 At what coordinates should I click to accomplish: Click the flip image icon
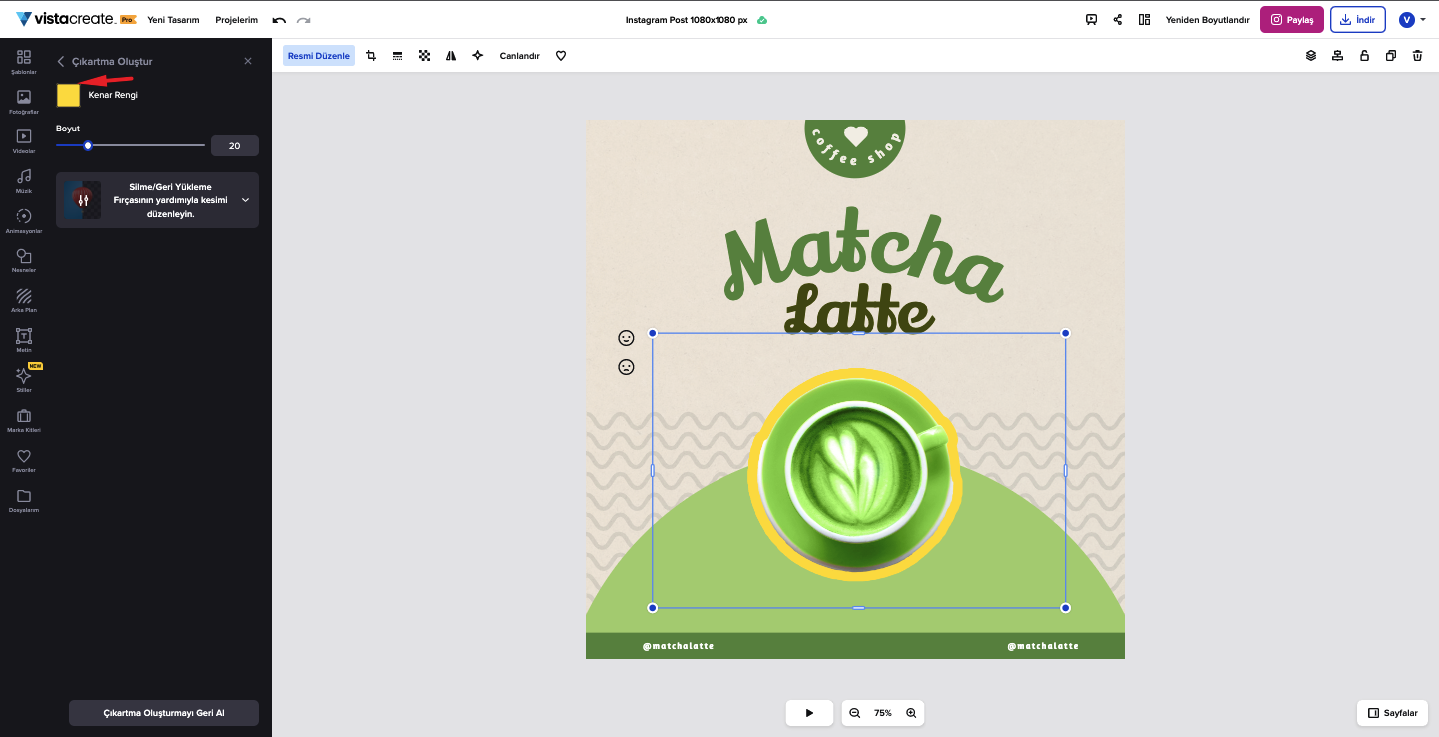point(451,56)
